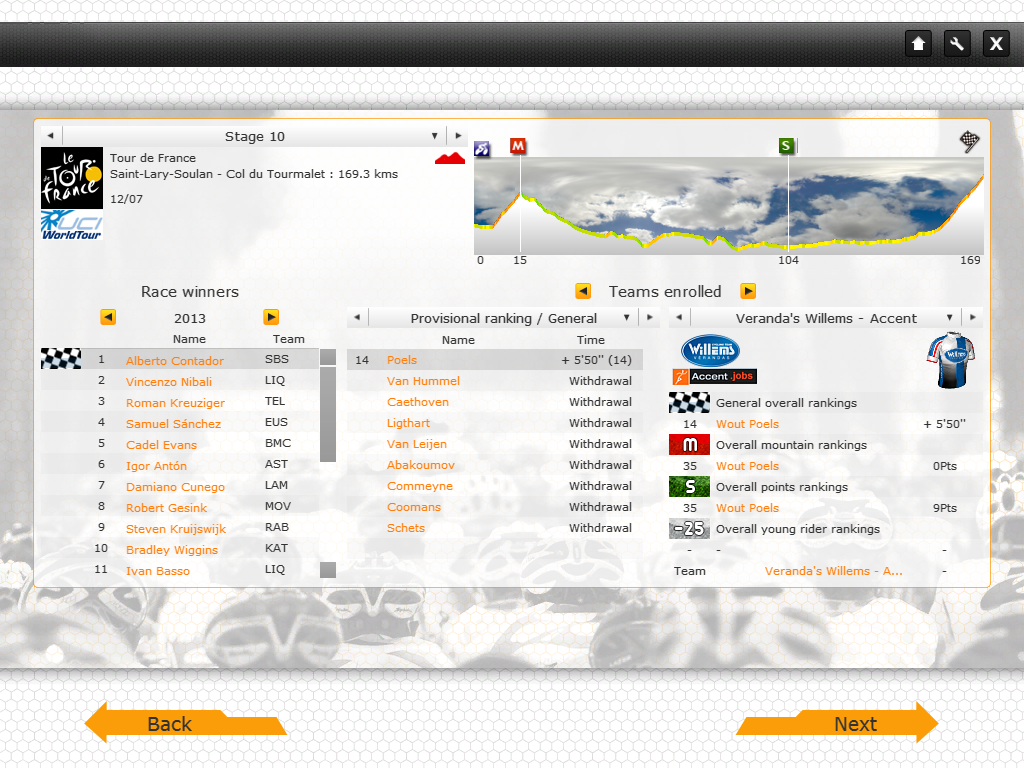Click the red M mountain marker icon
This screenshot has height=768, width=1024.
coord(518,146)
